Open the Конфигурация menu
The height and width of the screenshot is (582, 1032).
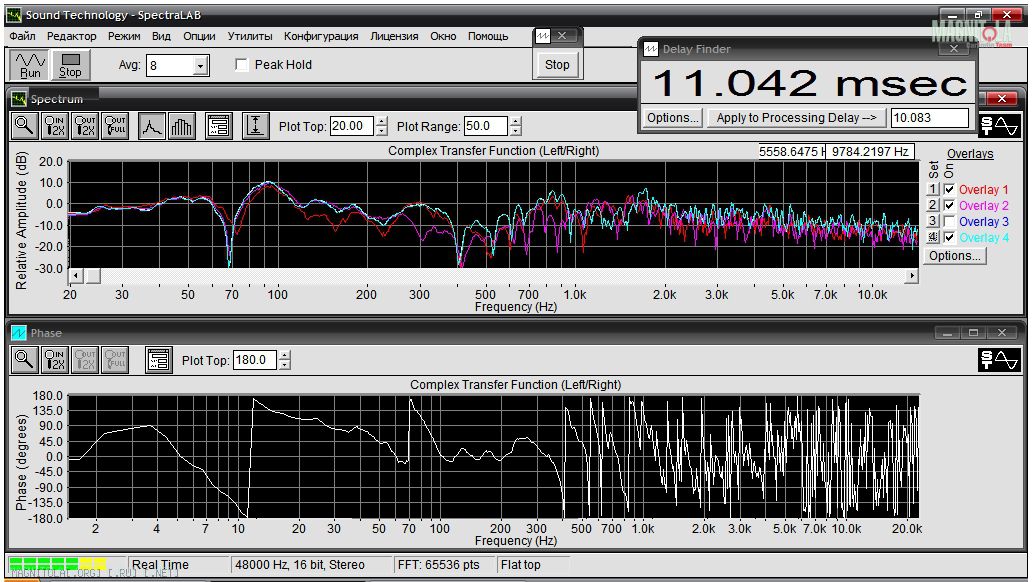[x=321, y=36]
